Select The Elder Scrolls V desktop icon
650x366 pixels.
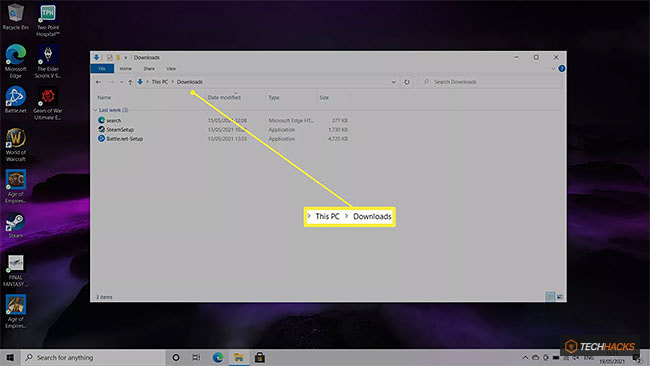tap(48, 61)
